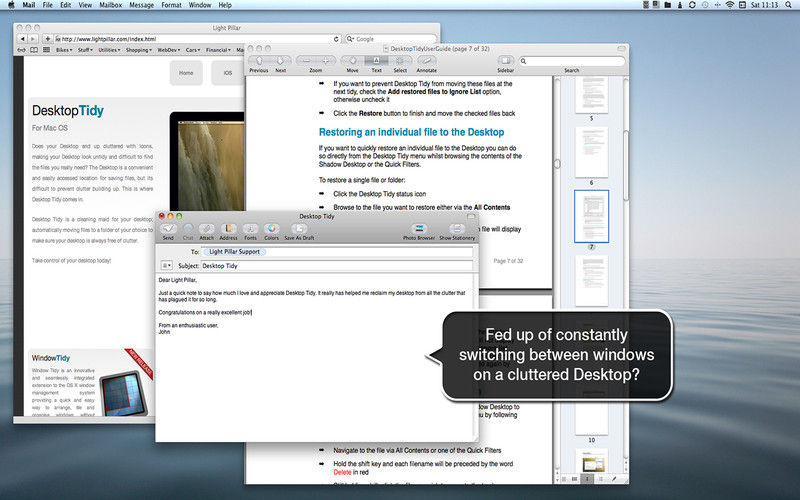This screenshot has width=800, height=500.
Task: Click the Attach paperclip icon in Mail
Action: [x=207, y=229]
